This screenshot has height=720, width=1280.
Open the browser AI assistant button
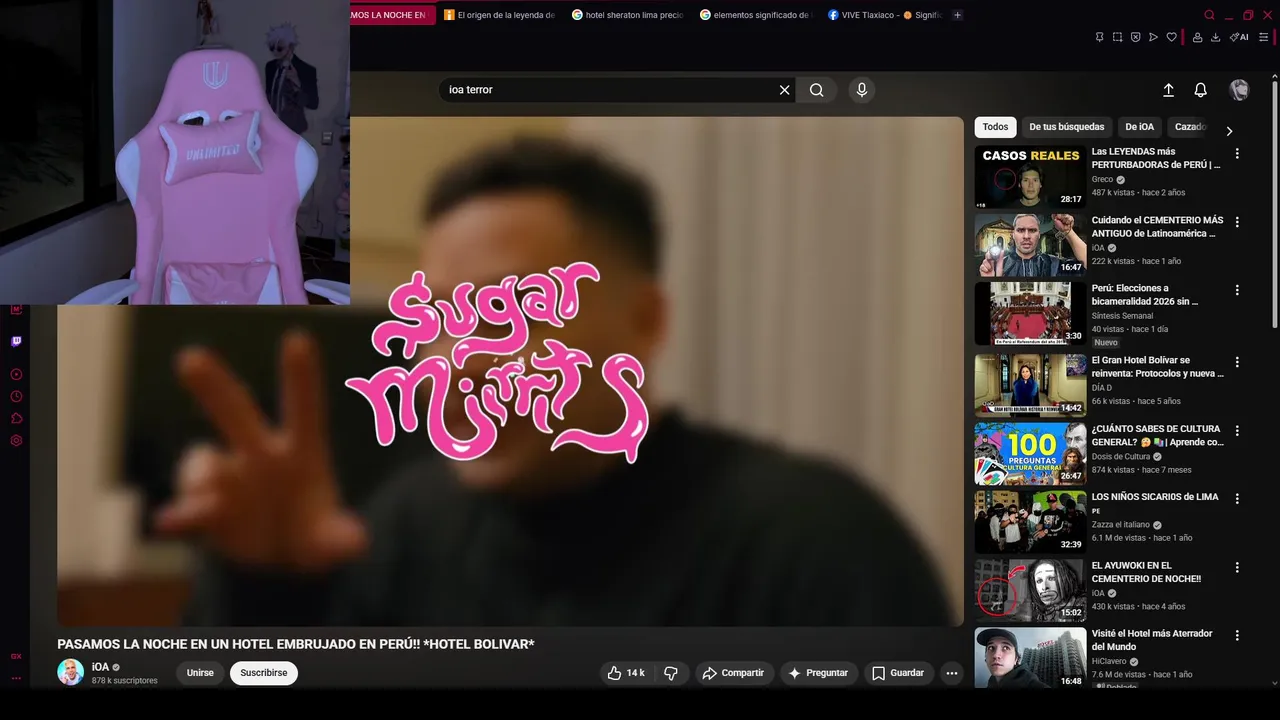[x=1239, y=37]
